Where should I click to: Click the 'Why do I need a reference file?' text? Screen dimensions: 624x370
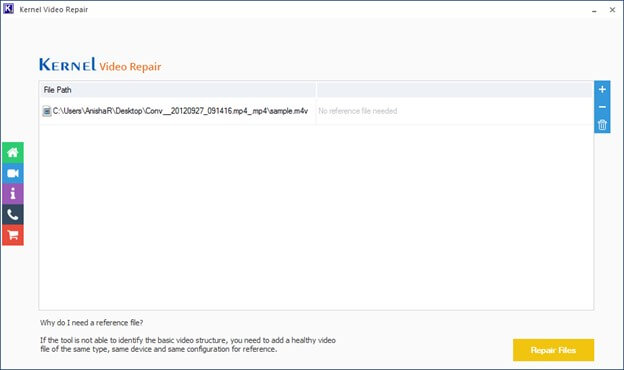pyautogui.click(x=92, y=323)
